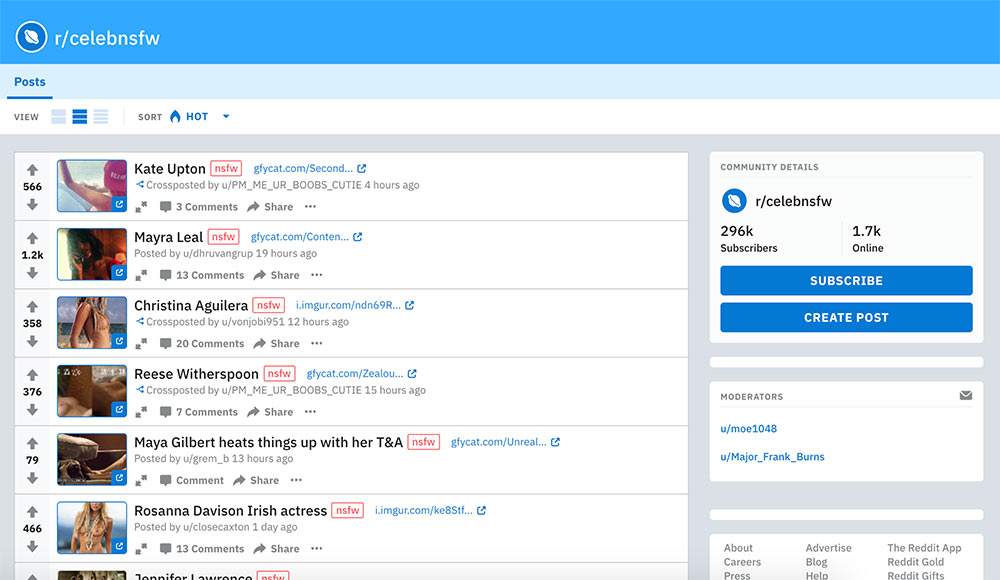Click the community details subreddit icon
The image size is (1000, 580).
(734, 201)
